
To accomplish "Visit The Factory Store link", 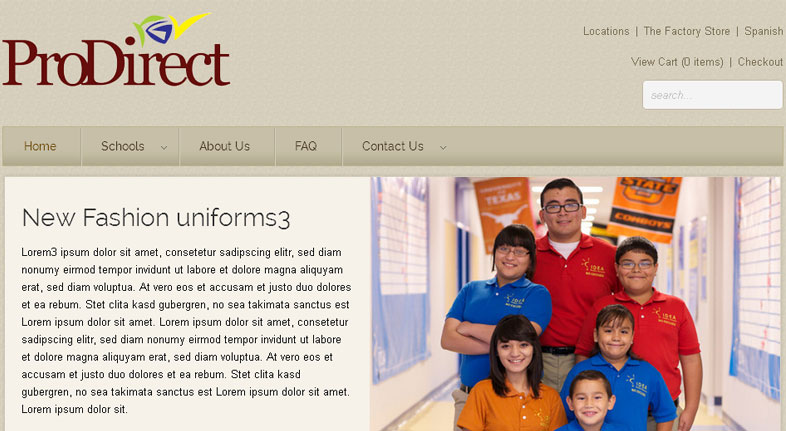I will point(687,31).
